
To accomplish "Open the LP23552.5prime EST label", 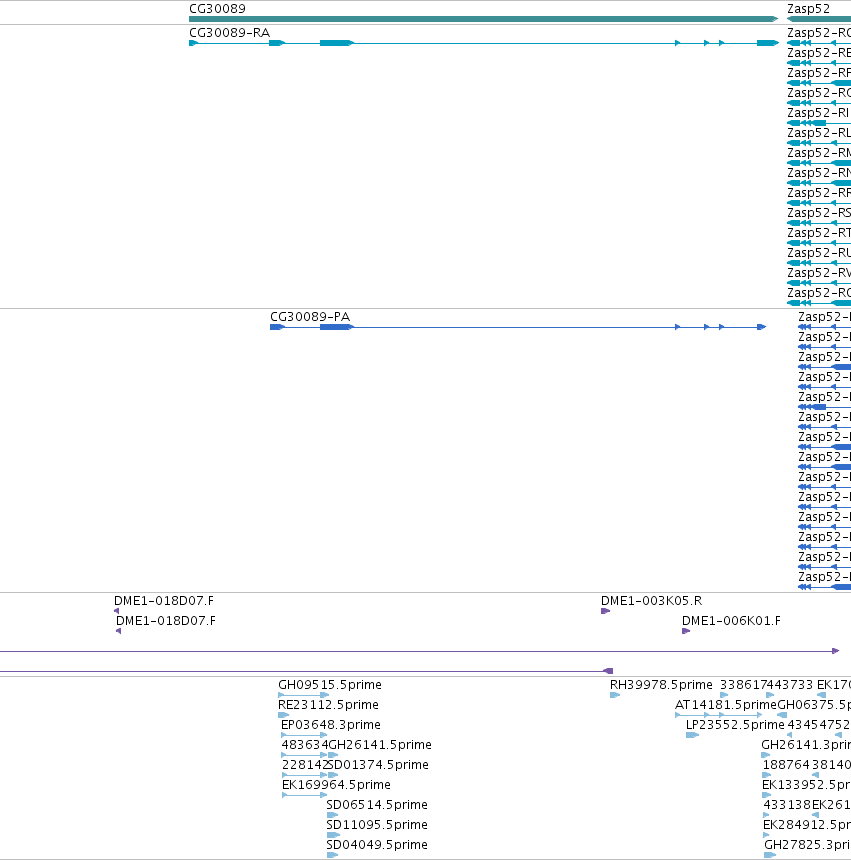I will [735, 725].
